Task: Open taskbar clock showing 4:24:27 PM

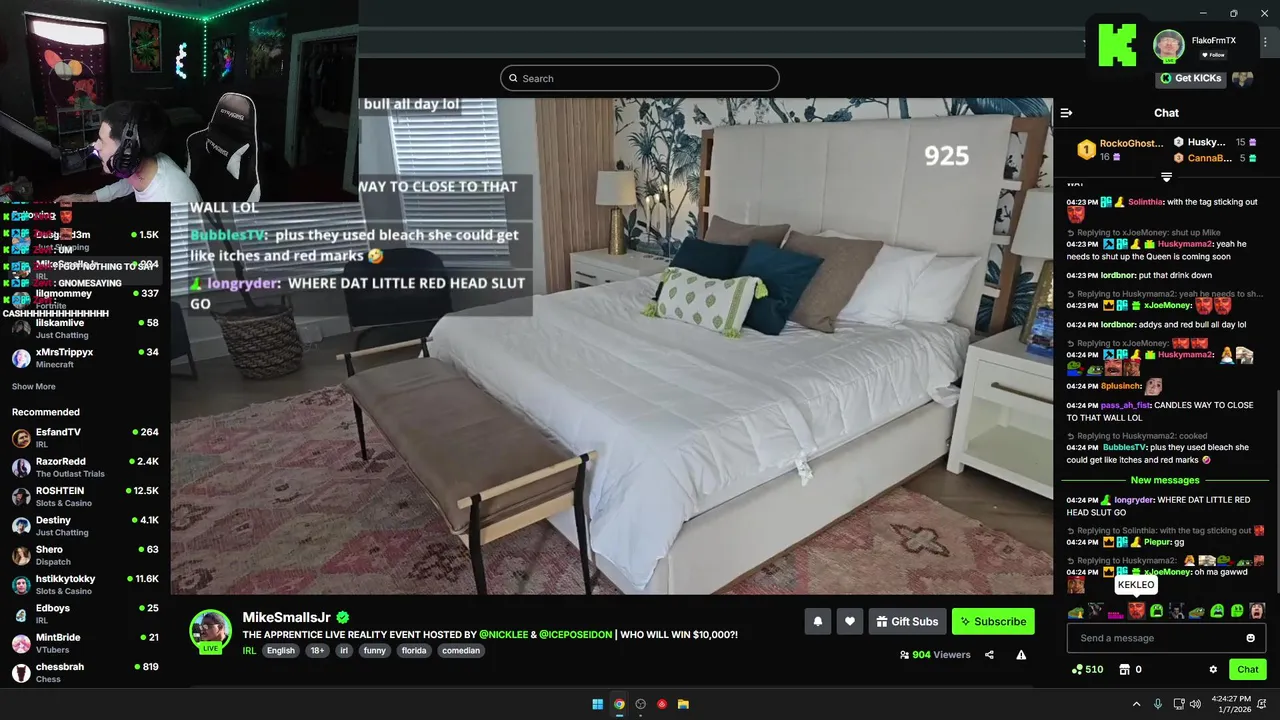Action: [1233, 704]
